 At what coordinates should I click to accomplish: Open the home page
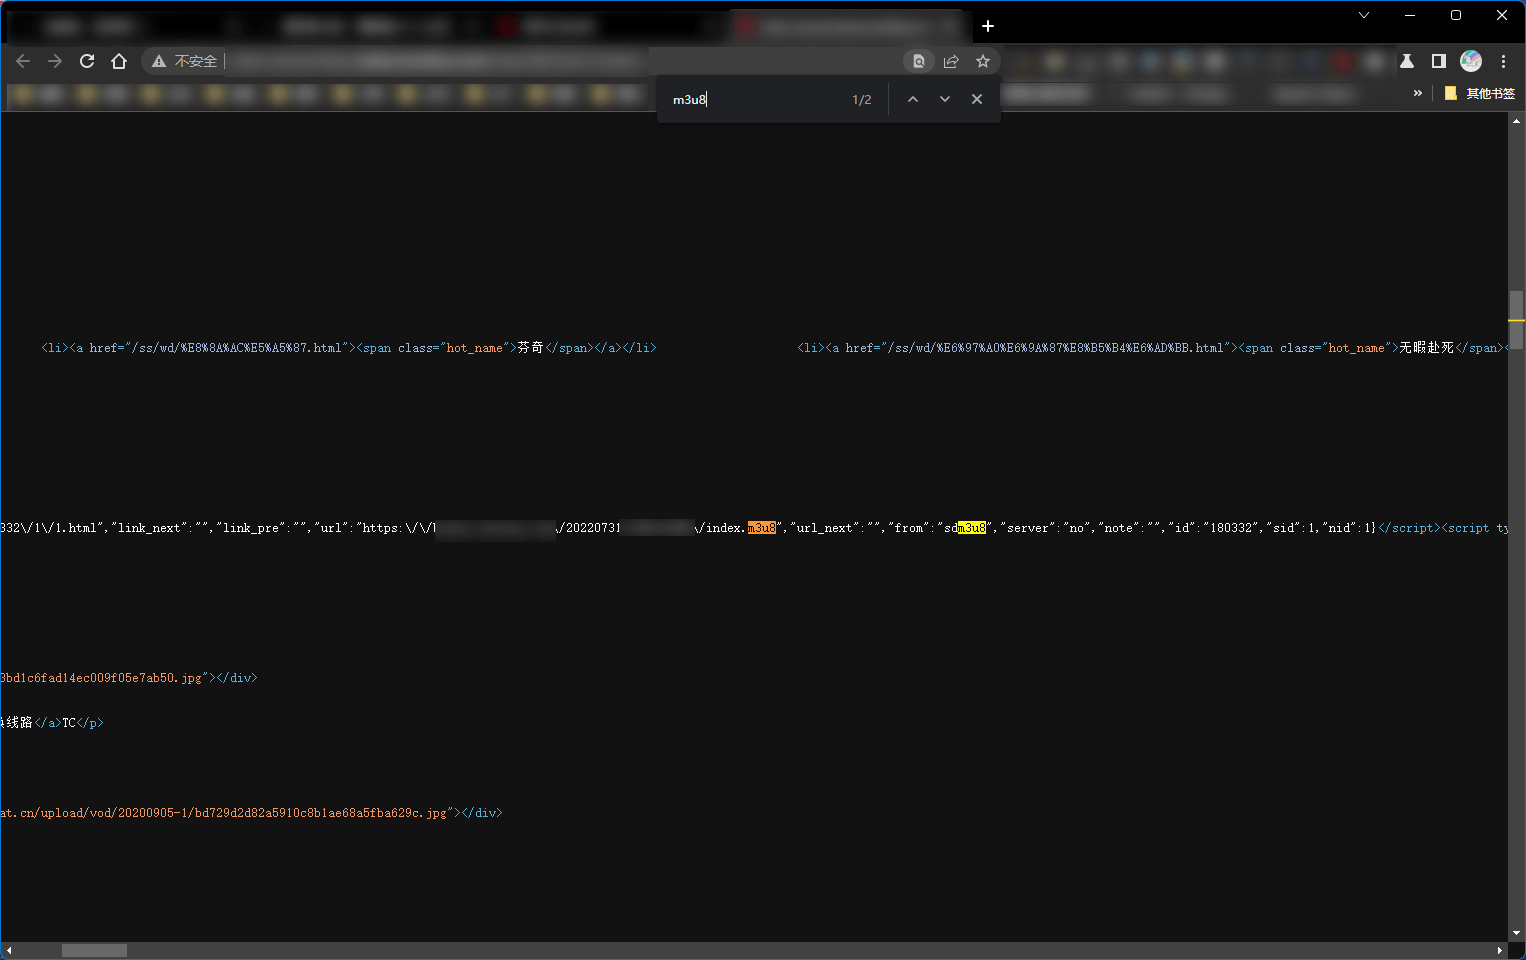click(119, 61)
